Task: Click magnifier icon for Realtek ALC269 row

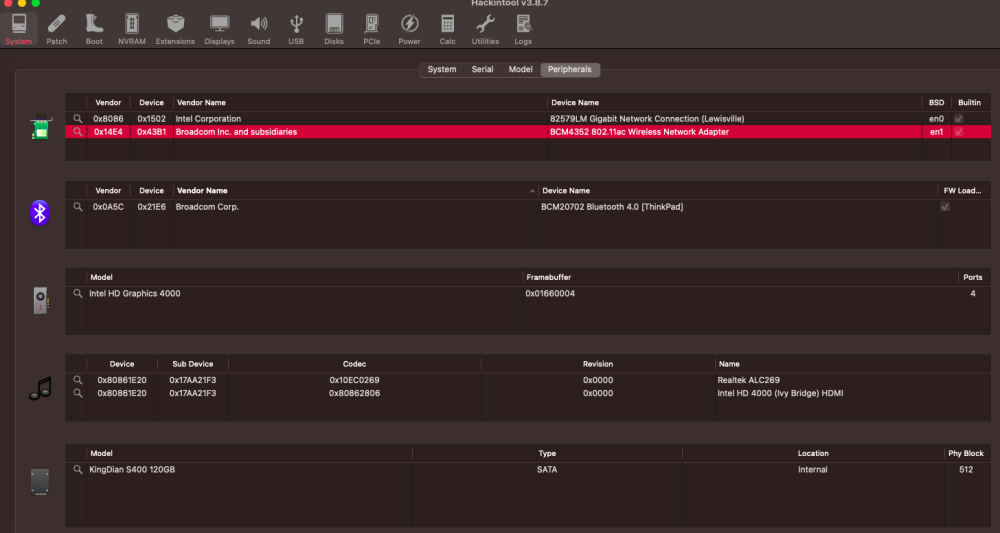Action: 78,380
